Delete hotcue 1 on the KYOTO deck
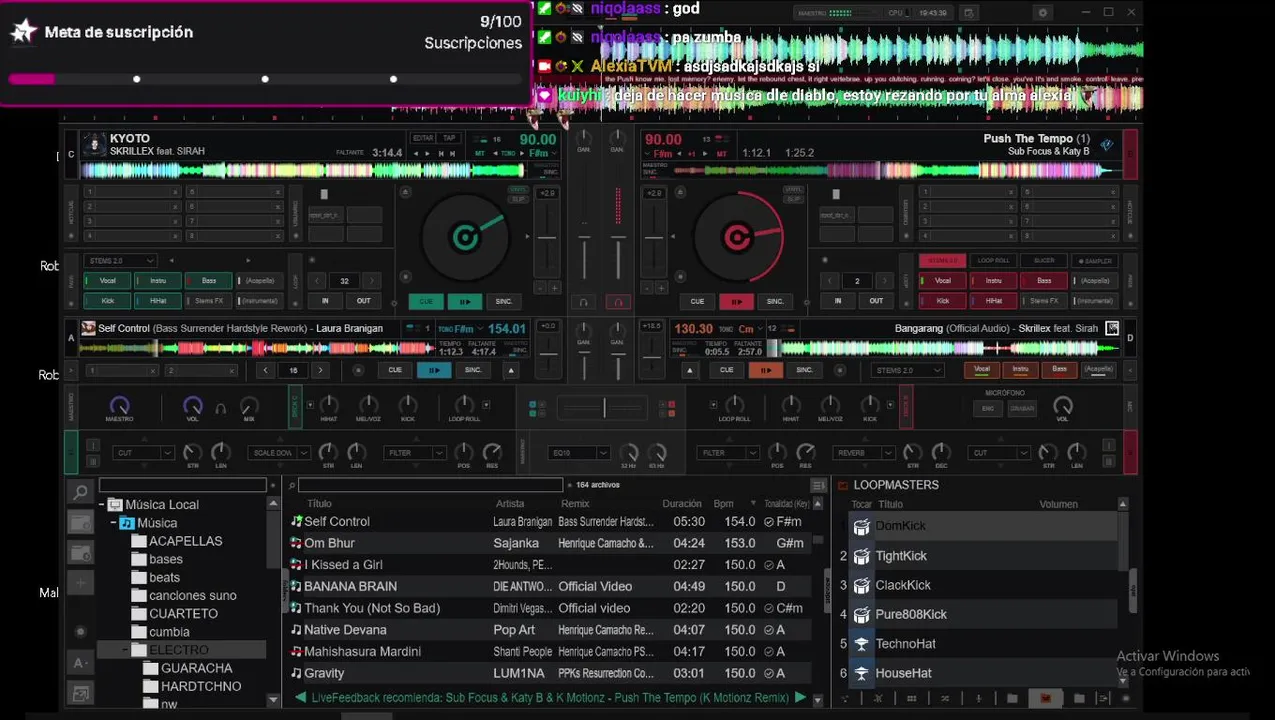Viewport: 1275px width, 720px height. tap(175, 192)
